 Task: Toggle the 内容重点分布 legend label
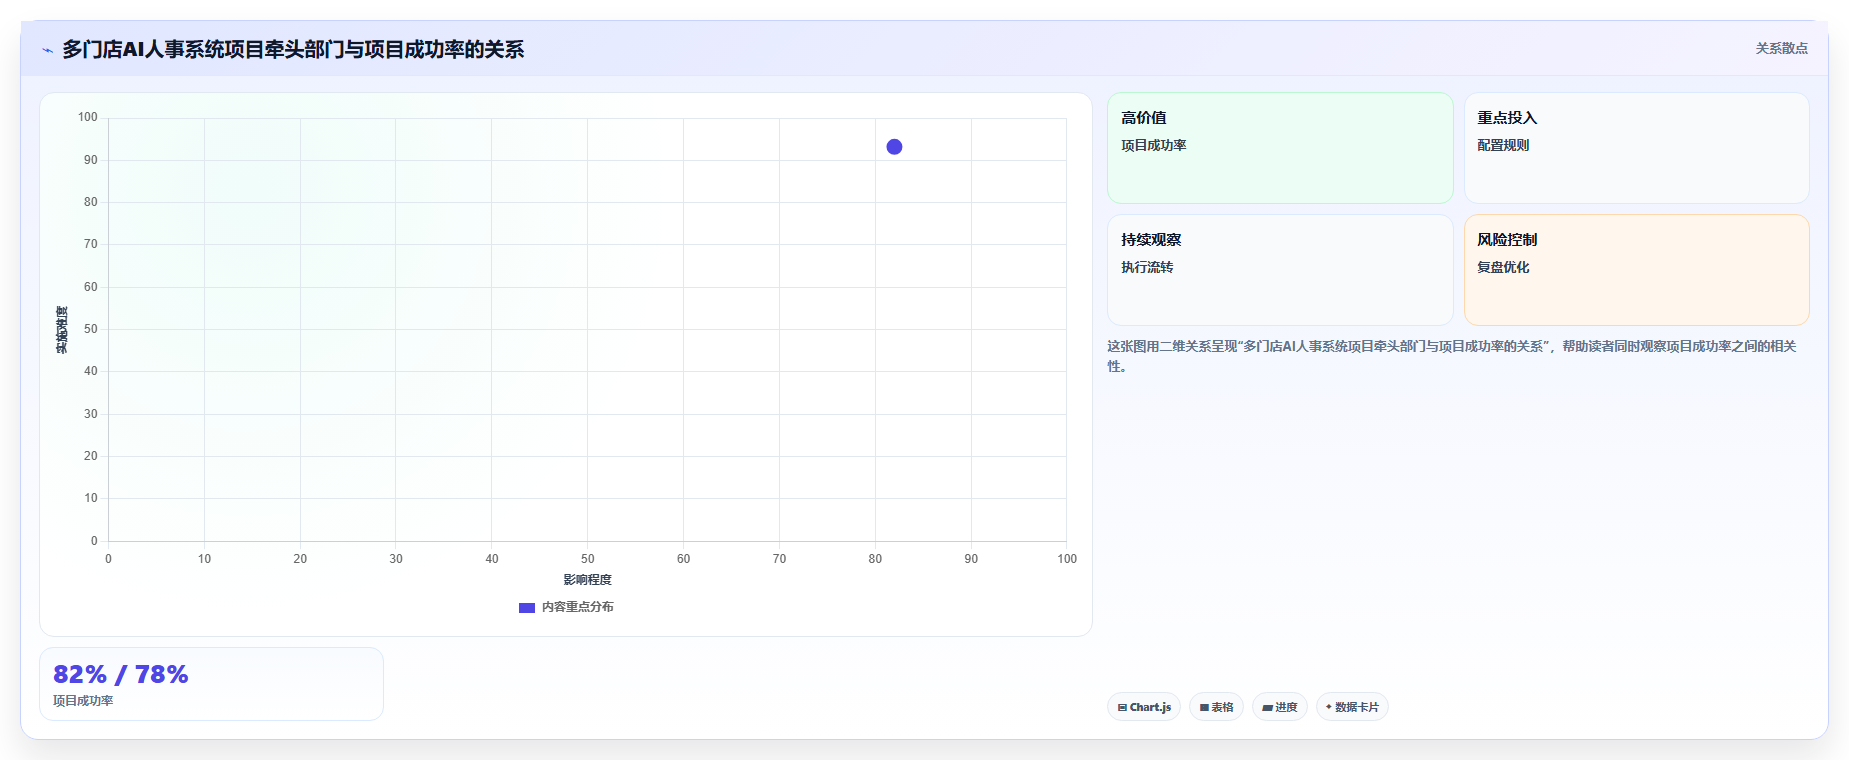tap(578, 607)
